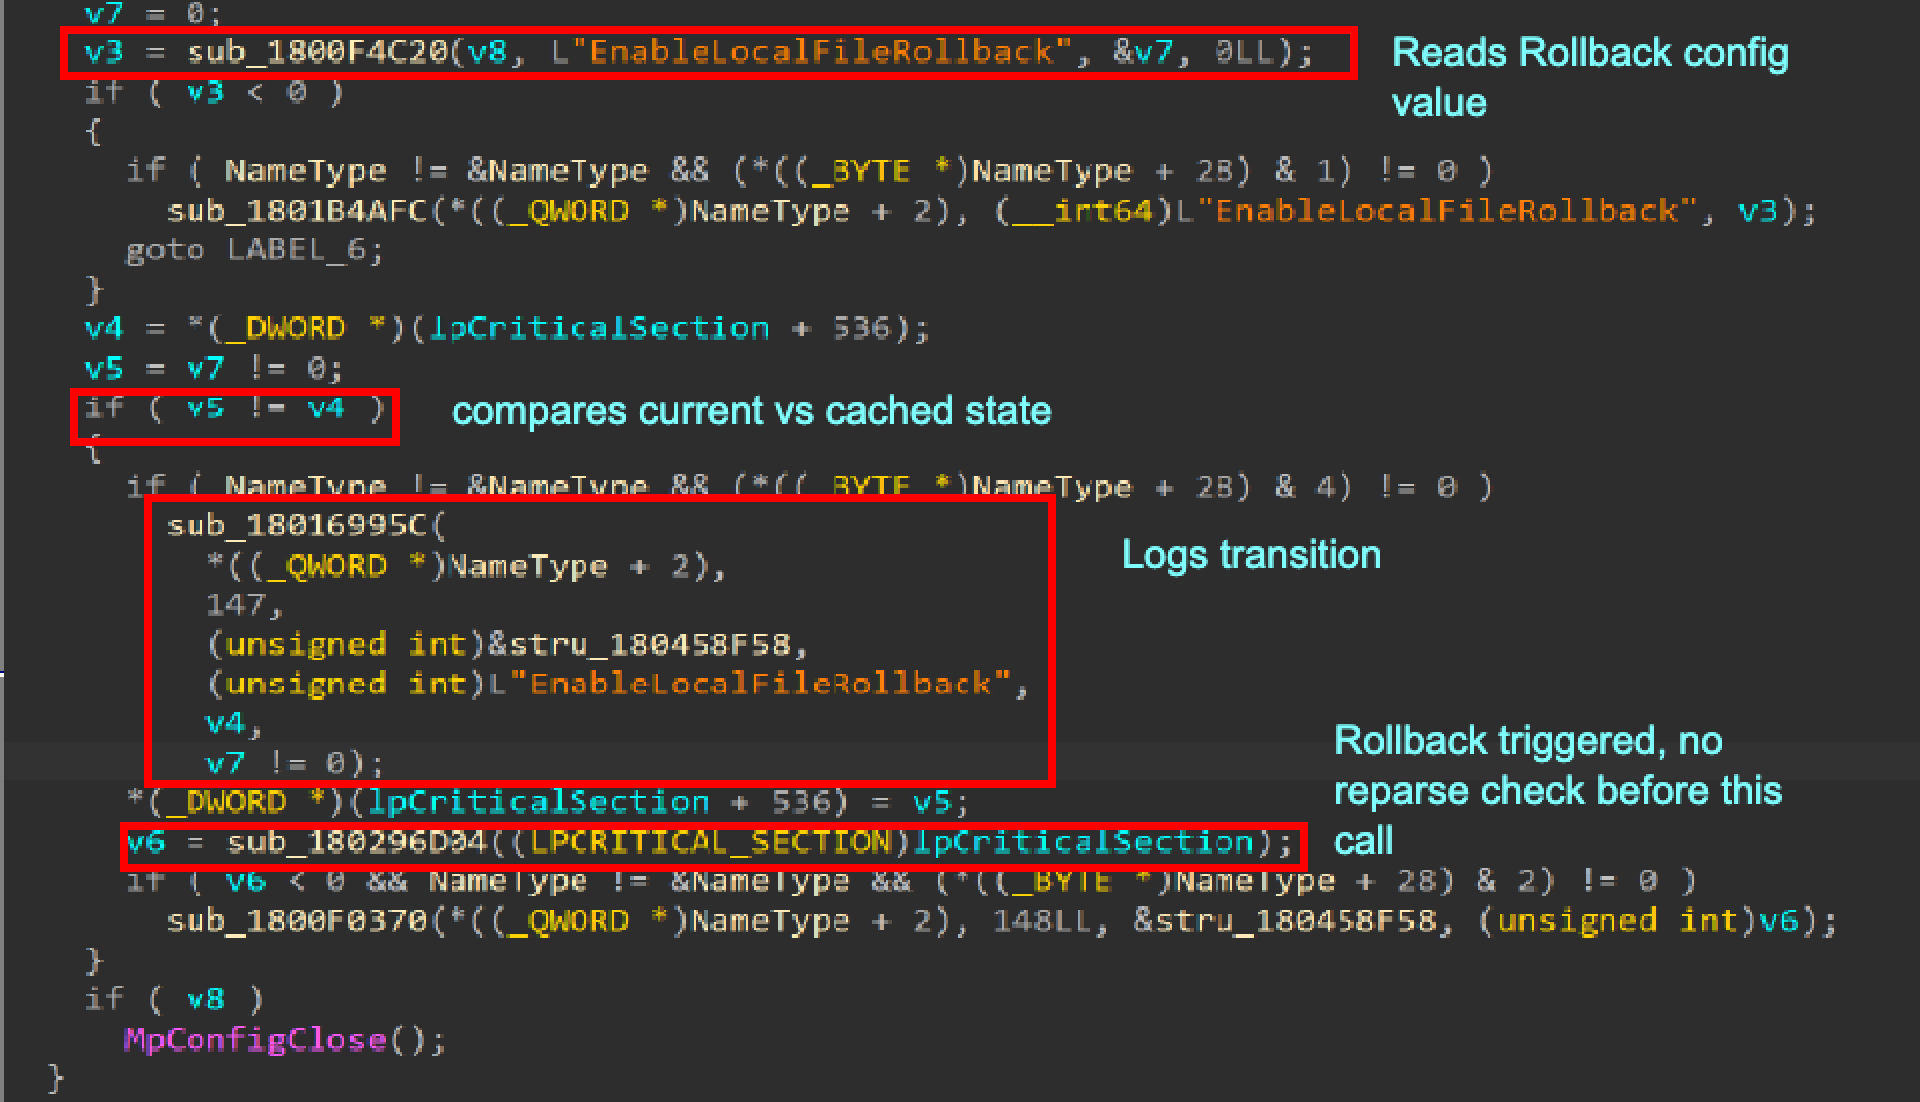Click the number 147 argument
This screenshot has width=1920, height=1102.
pyautogui.click(x=237, y=605)
